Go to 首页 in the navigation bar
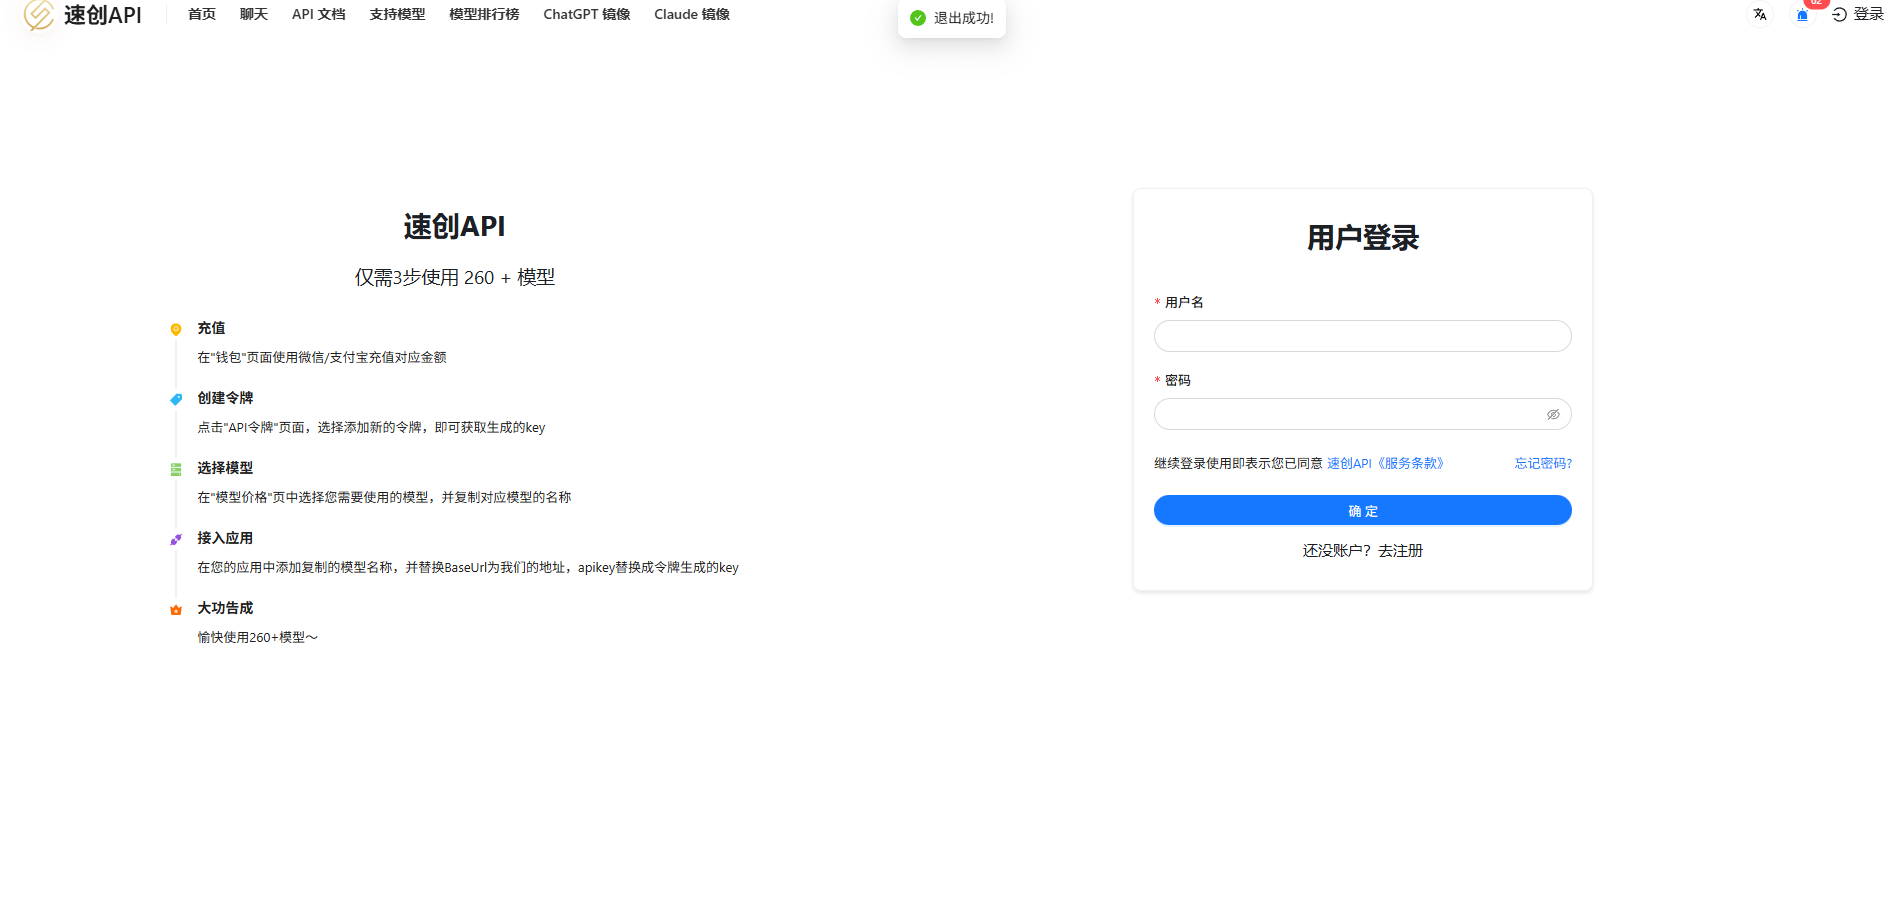The width and height of the screenshot is (1900, 898). pyautogui.click(x=202, y=14)
